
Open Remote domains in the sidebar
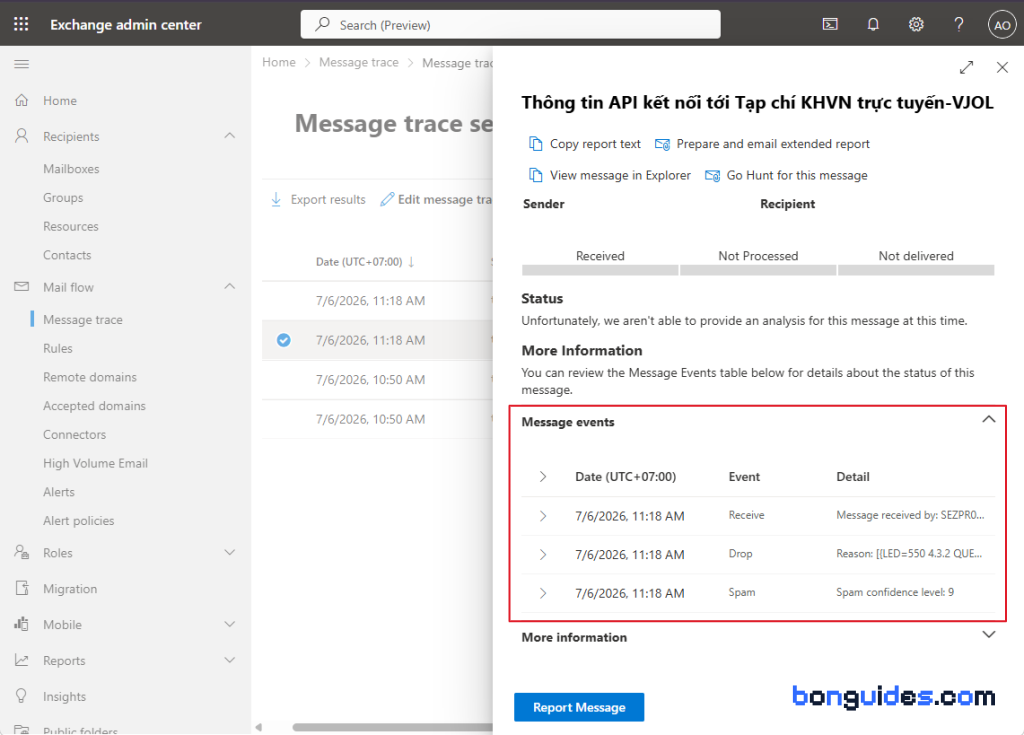tap(89, 377)
